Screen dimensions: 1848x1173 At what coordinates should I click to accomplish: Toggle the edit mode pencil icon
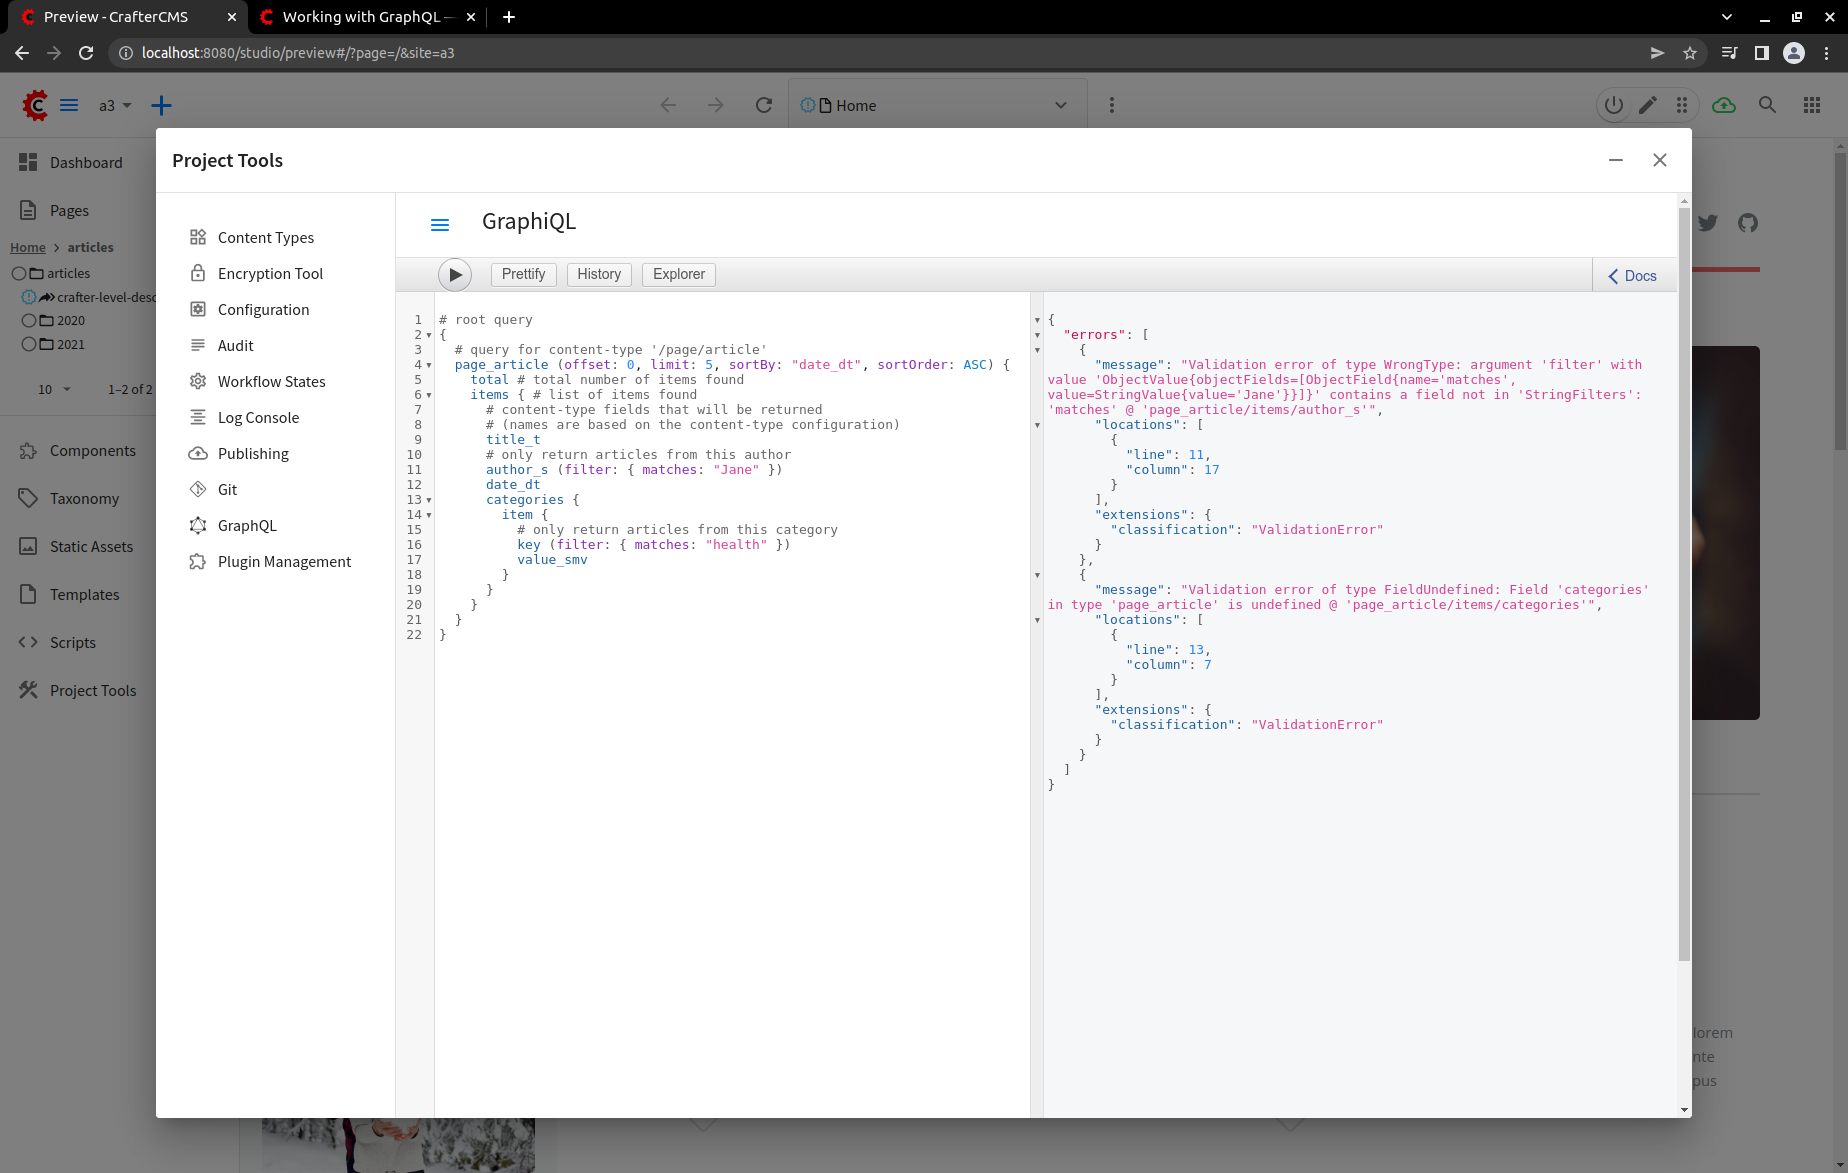click(x=1649, y=105)
